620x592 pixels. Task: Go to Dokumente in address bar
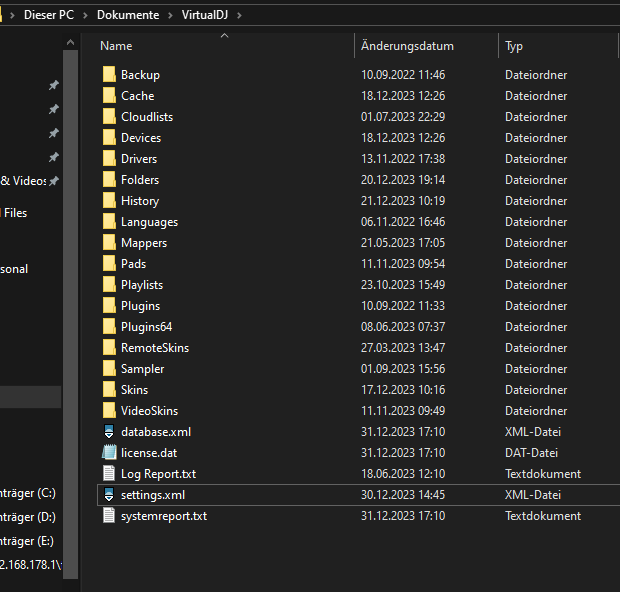click(128, 15)
